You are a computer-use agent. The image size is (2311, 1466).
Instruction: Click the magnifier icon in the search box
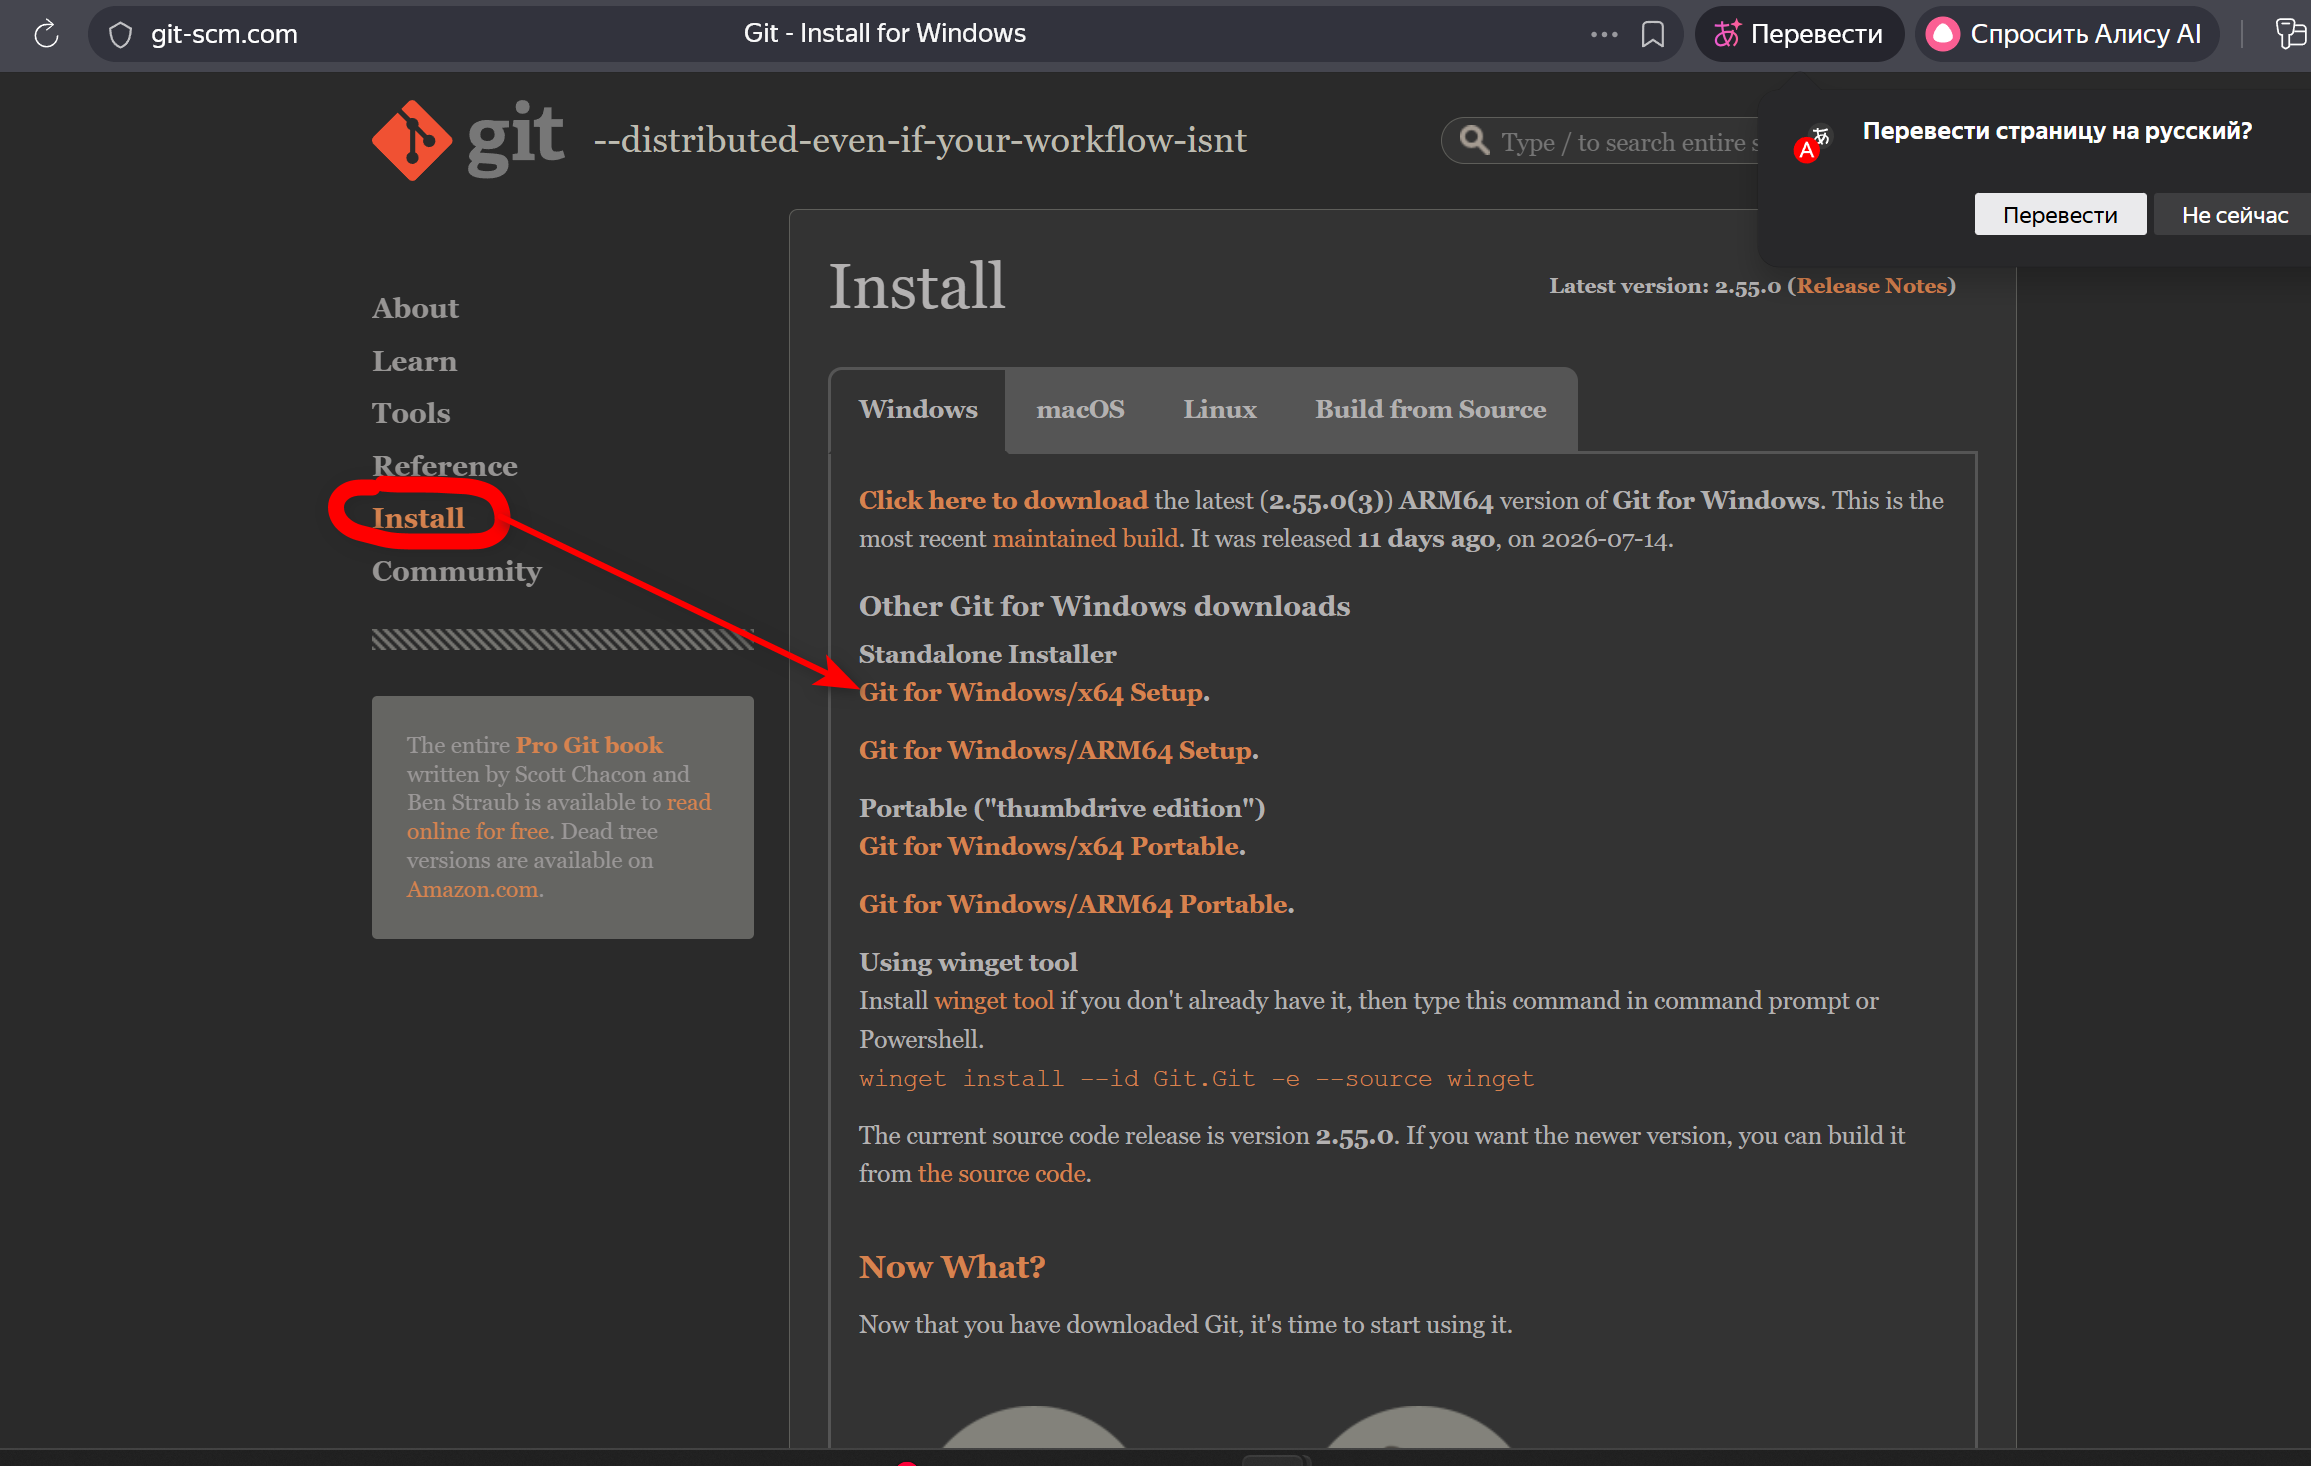[x=1474, y=140]
